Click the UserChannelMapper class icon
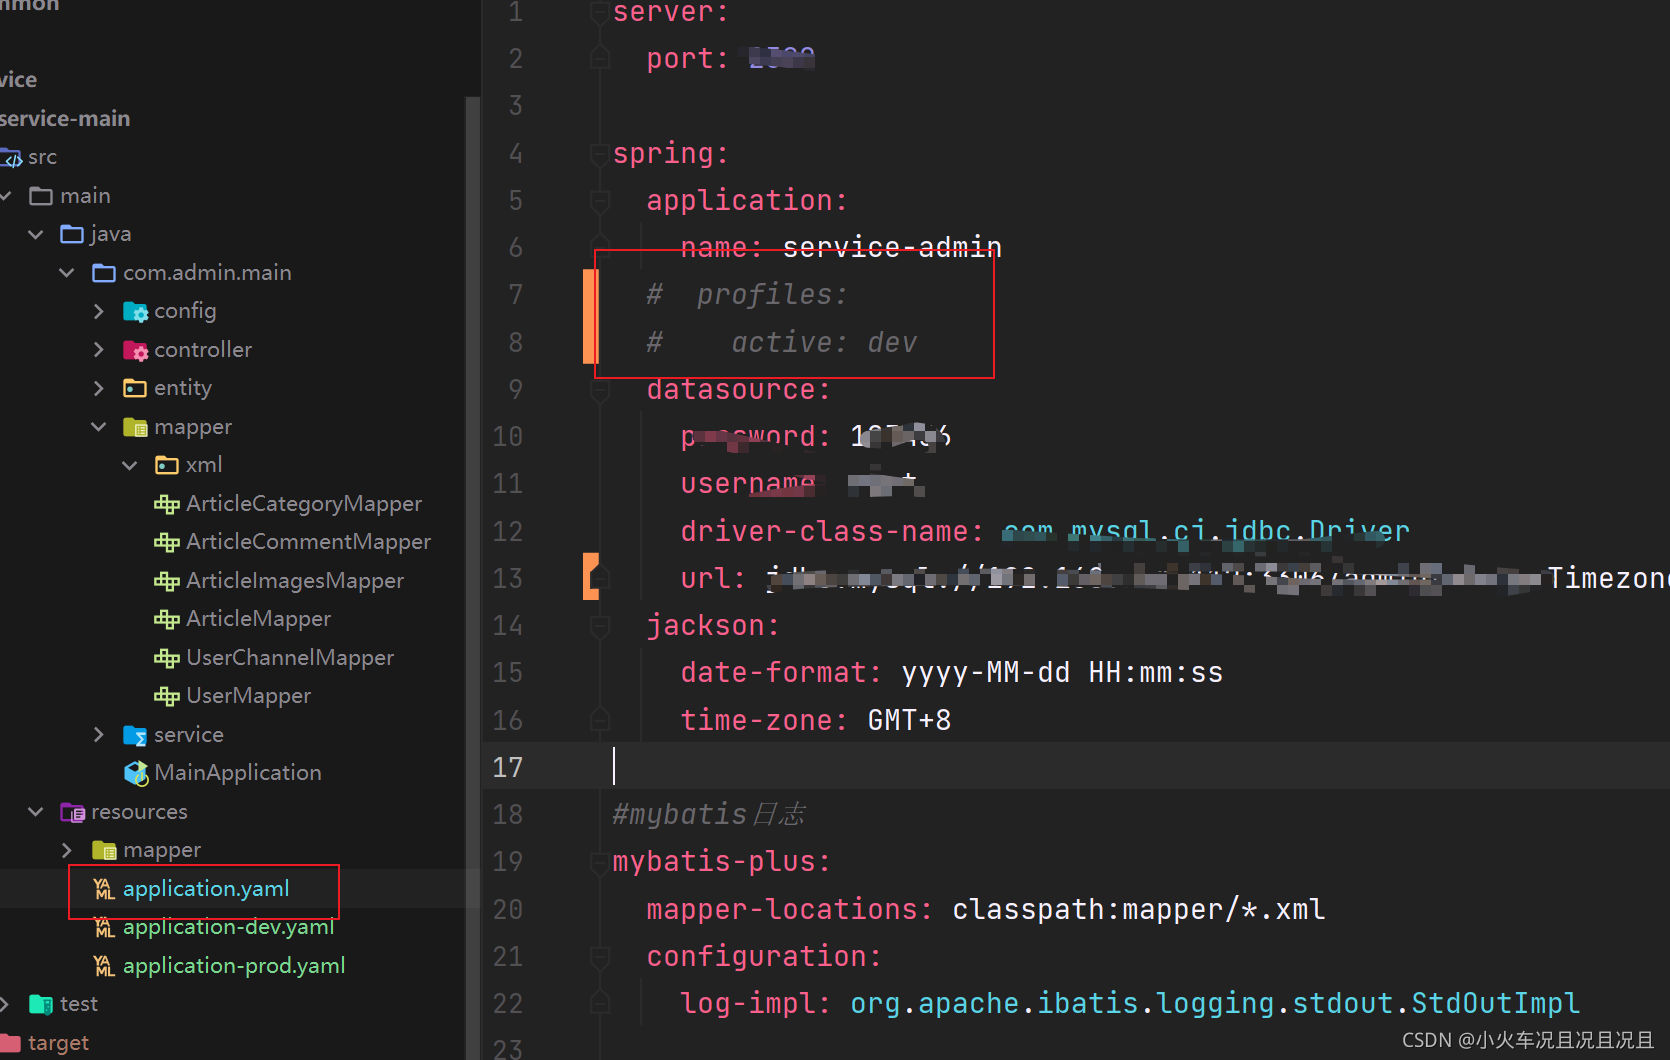Screen dimensions: 1670x1060 (166, 657)
